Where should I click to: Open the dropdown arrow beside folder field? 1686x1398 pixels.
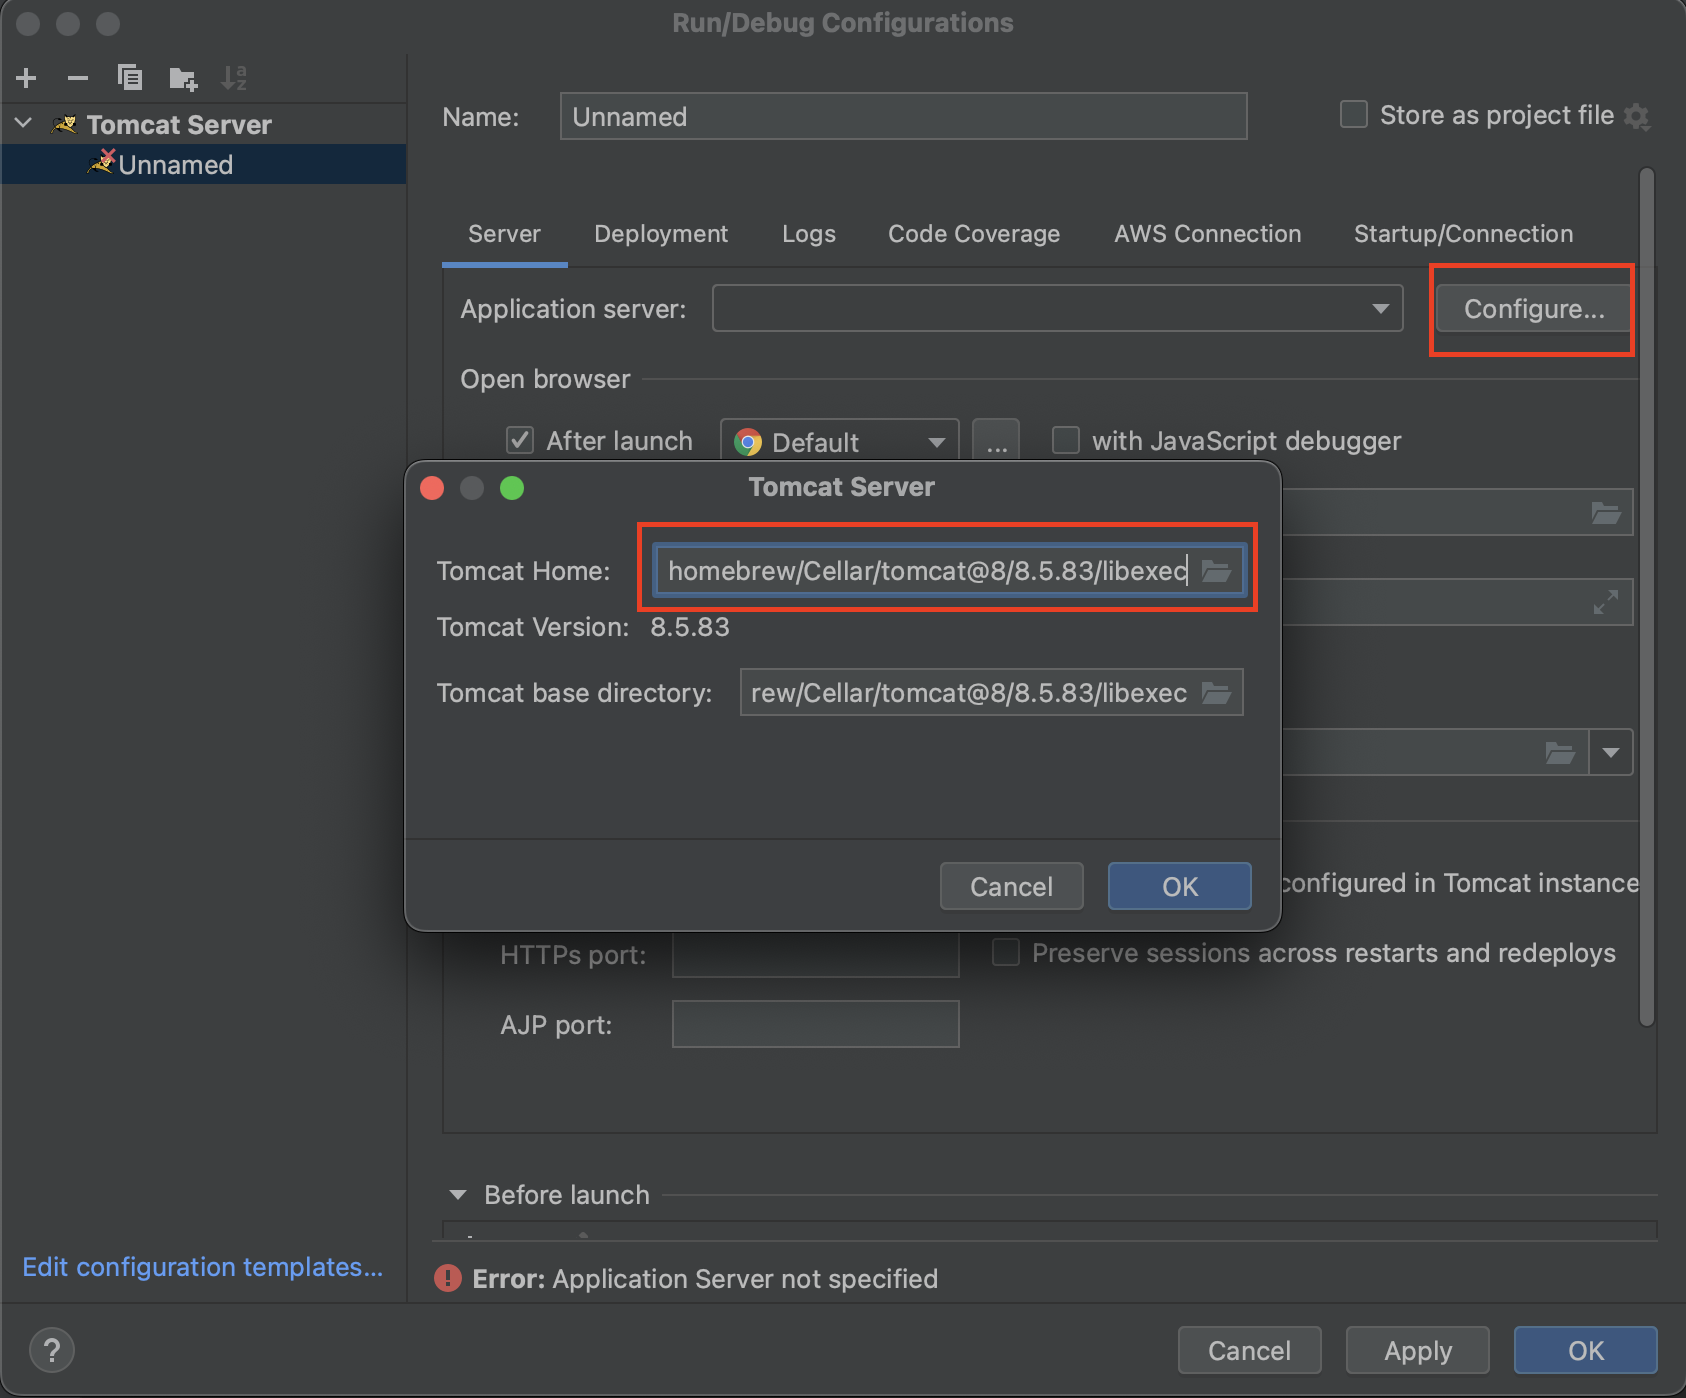point(1611,752)
